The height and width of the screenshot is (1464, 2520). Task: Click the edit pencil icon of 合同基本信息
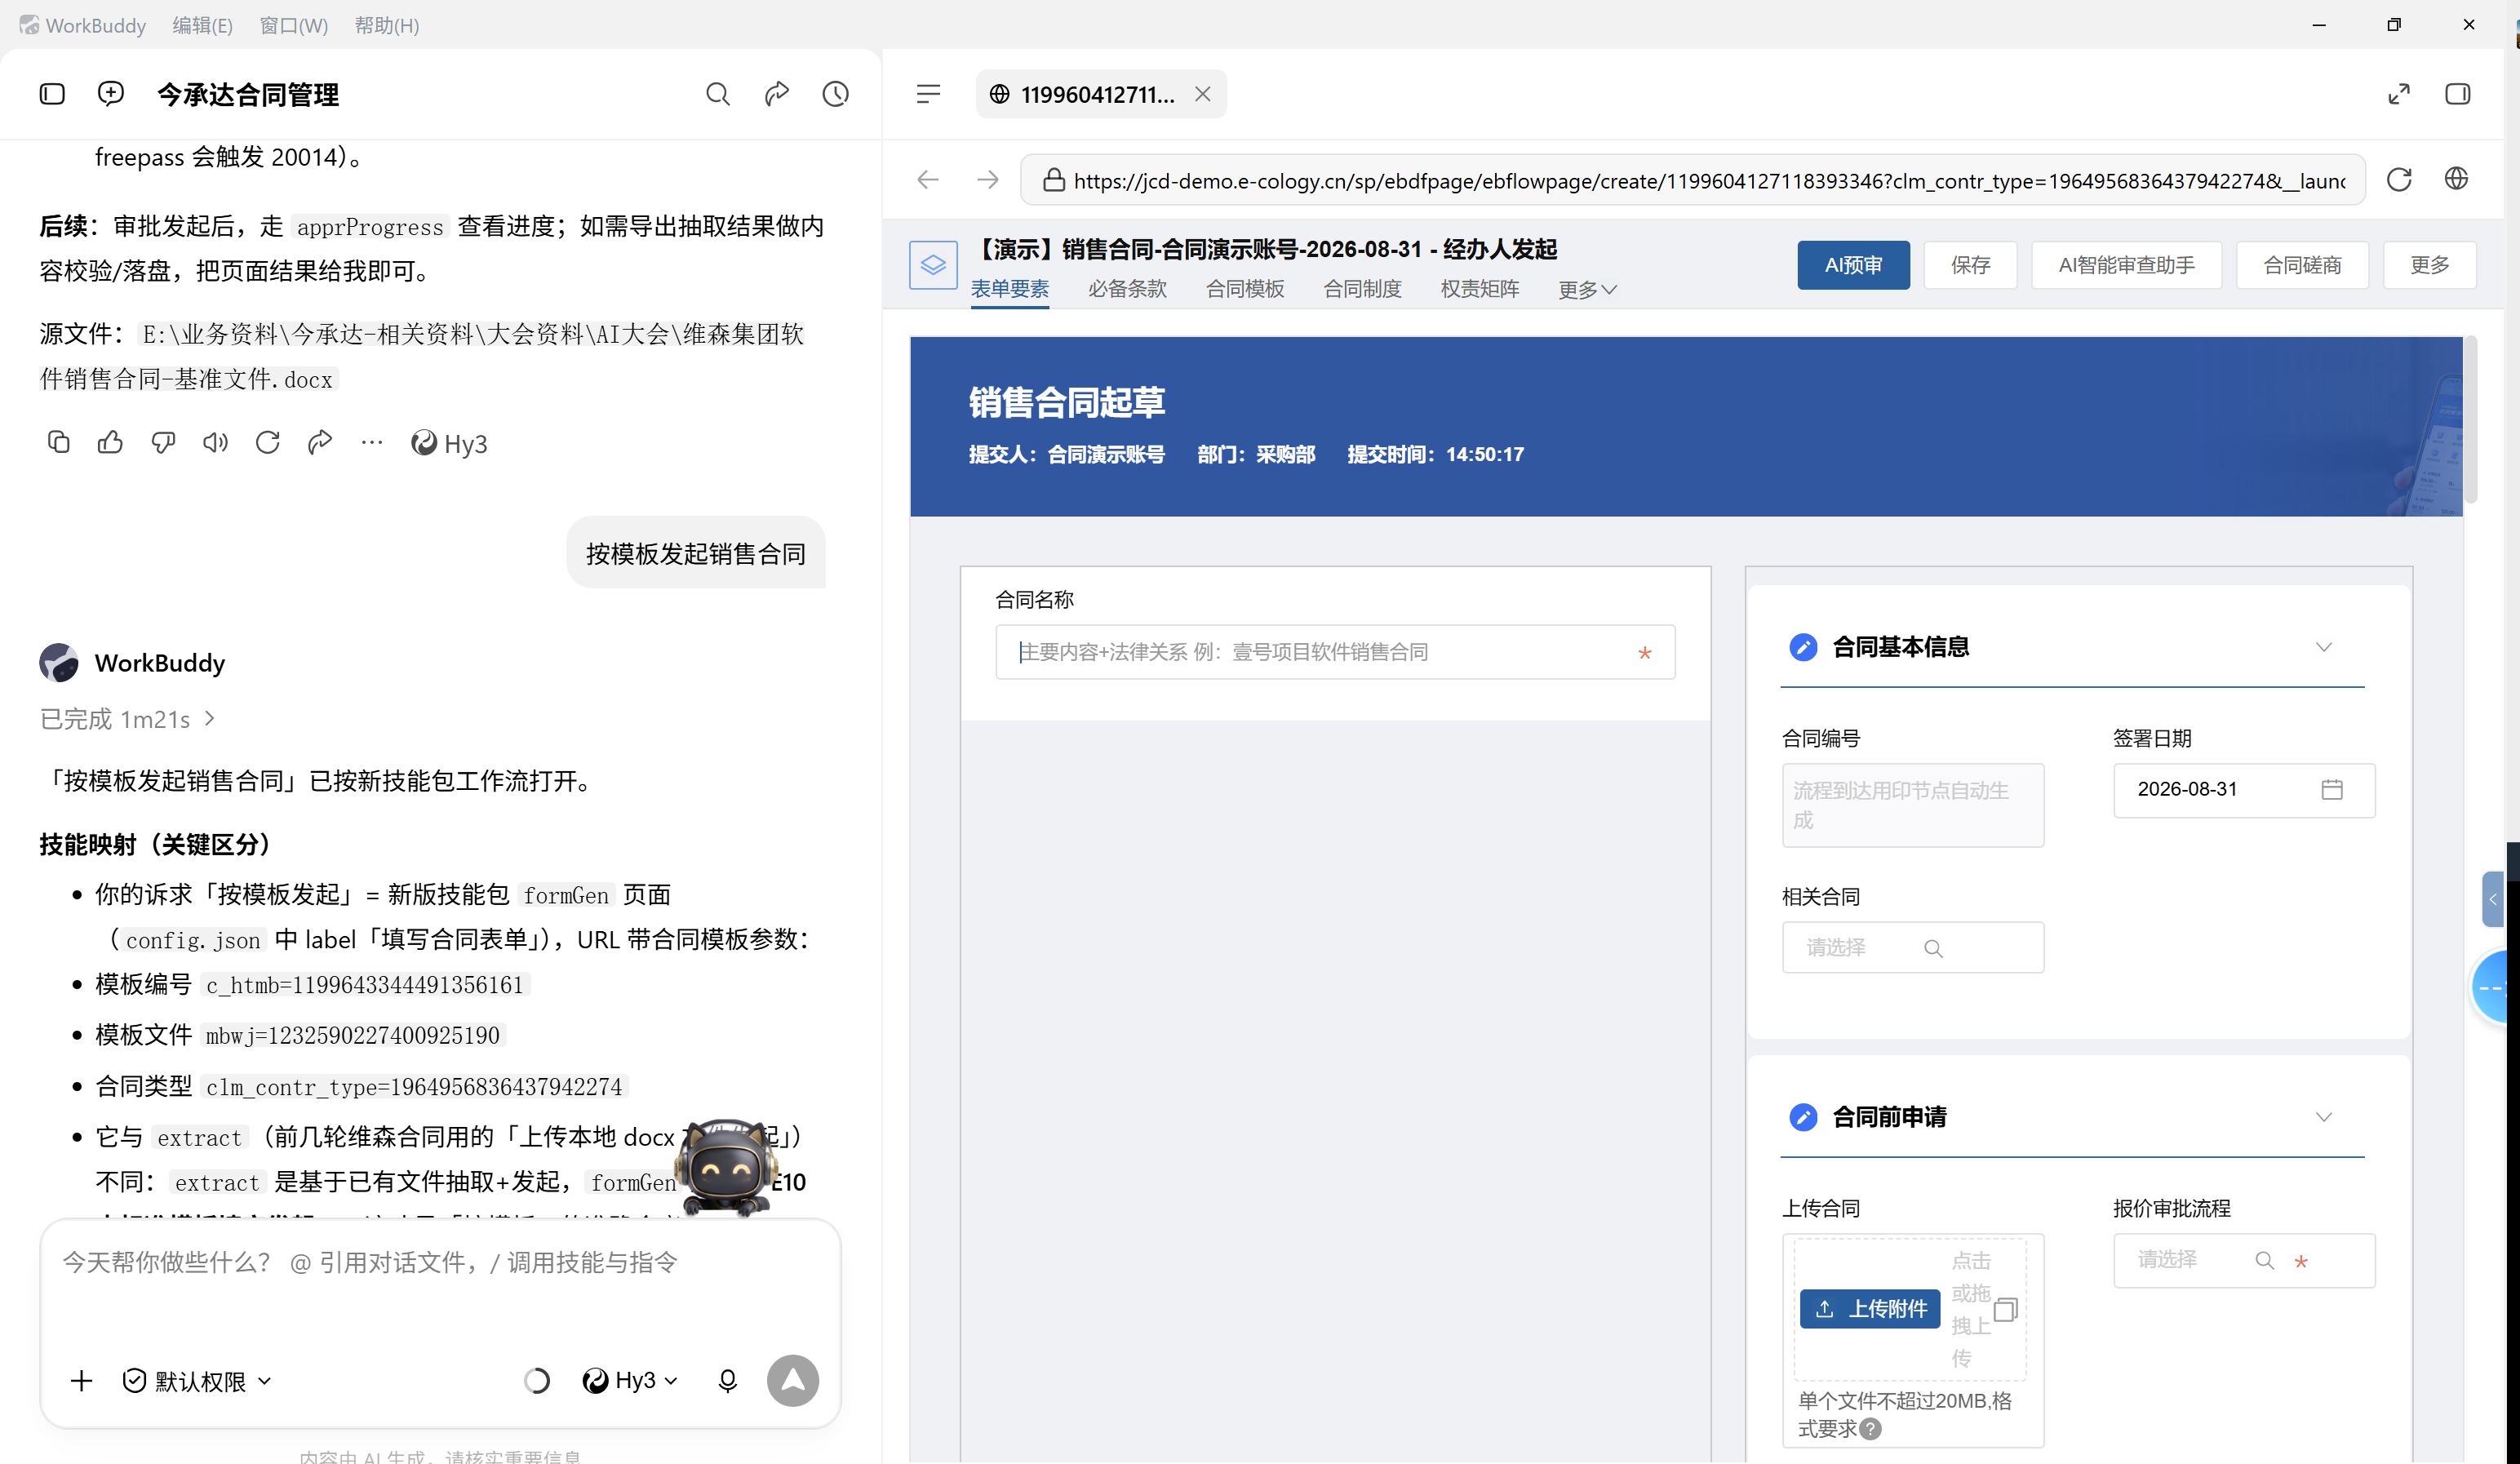(1802, 647)
